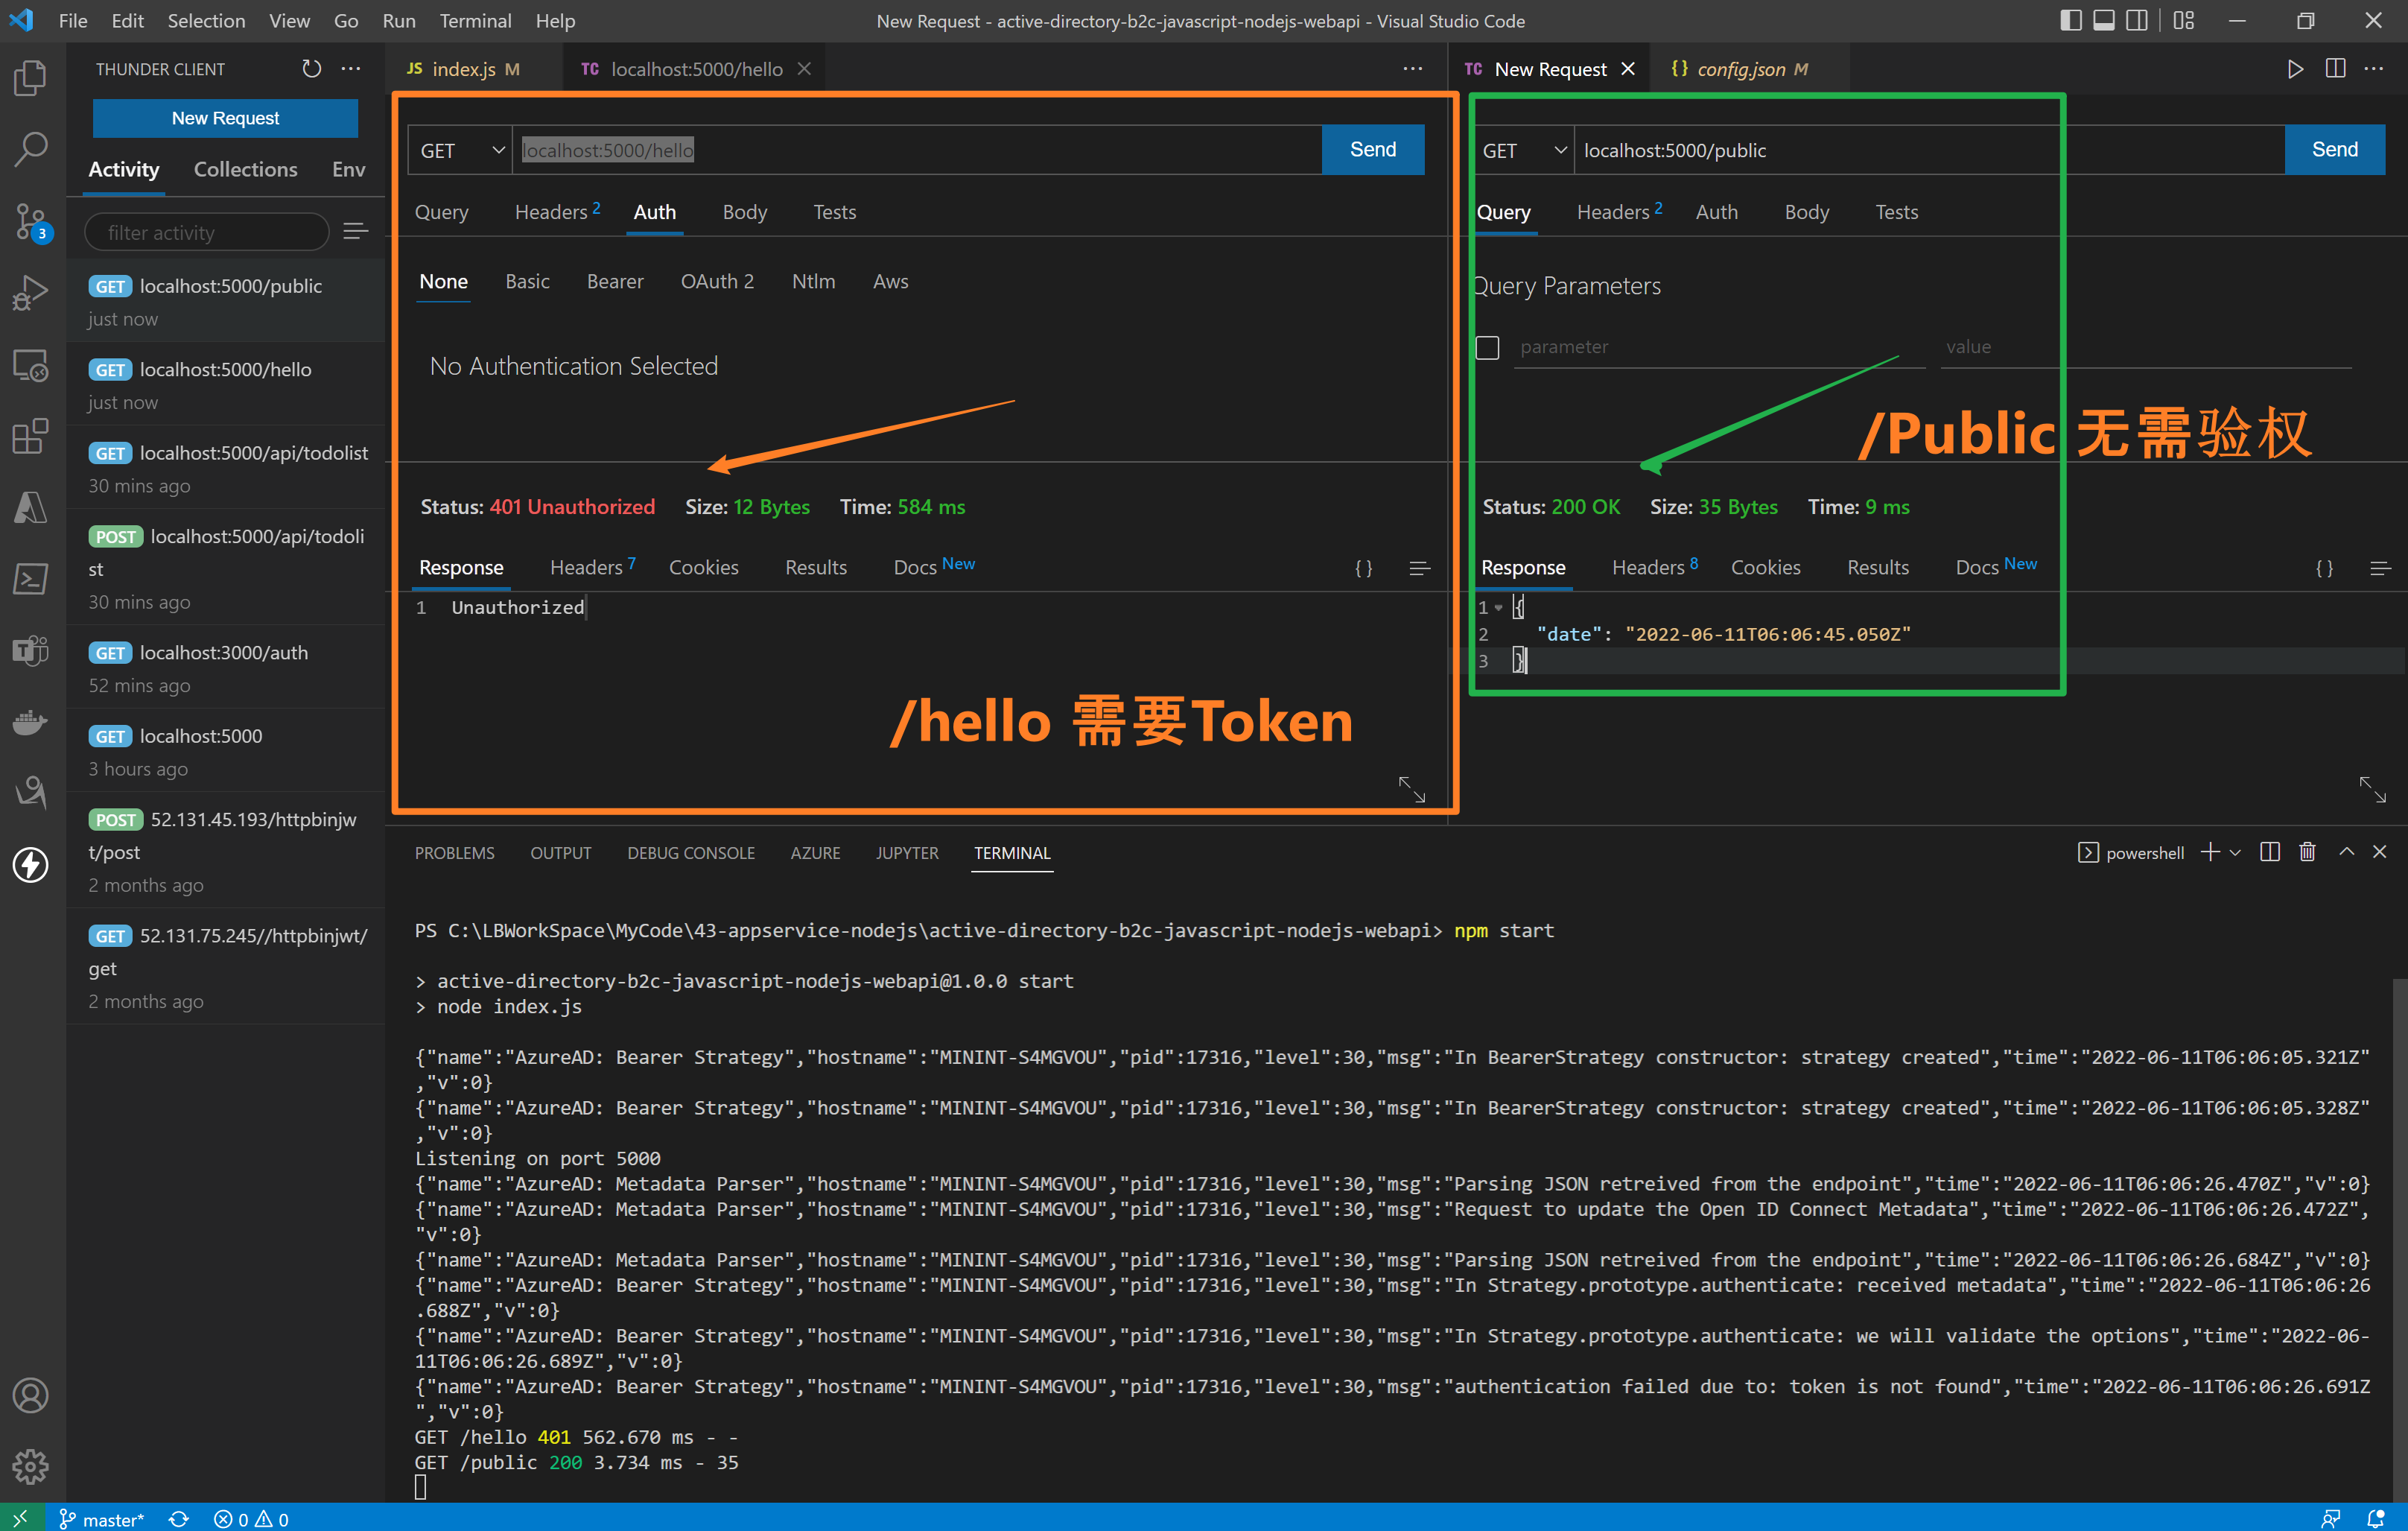Enable the query parameter checkbox

tap(1487, 348)
